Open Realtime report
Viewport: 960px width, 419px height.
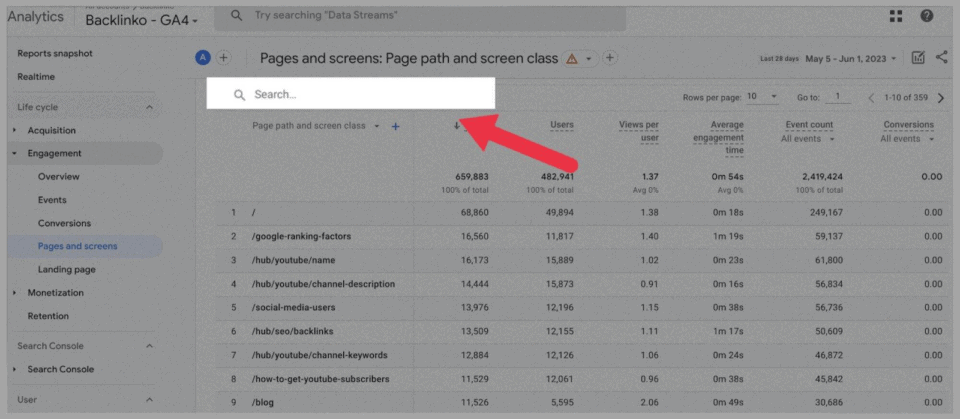(36, 77)
